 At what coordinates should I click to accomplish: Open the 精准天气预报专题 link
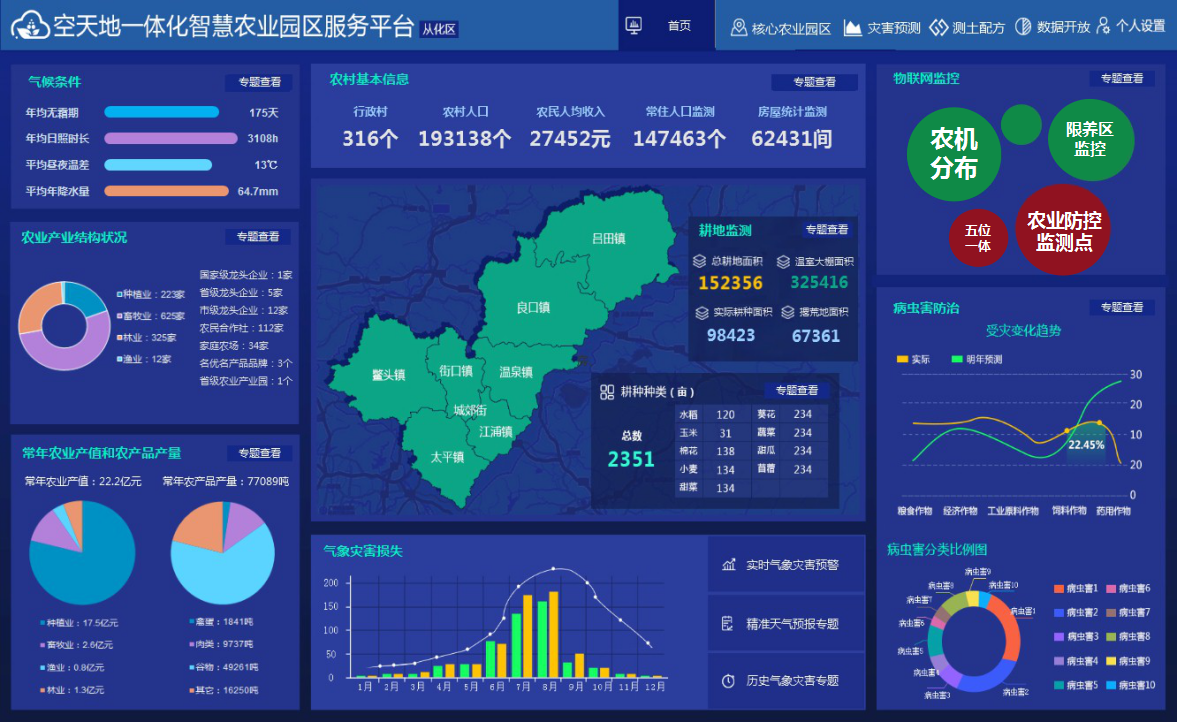tap(792, 624)
